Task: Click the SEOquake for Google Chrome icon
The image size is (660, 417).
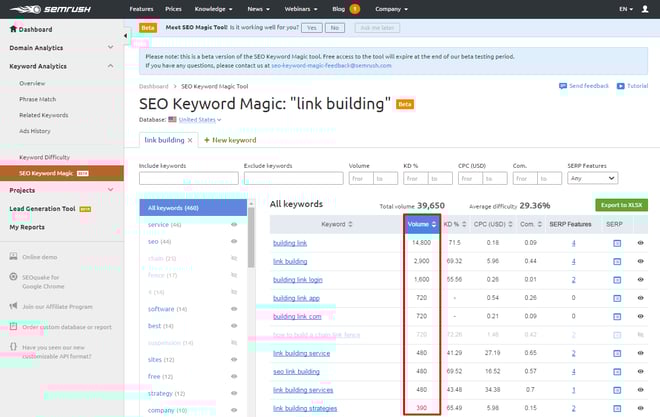Action: pos(13,277)
